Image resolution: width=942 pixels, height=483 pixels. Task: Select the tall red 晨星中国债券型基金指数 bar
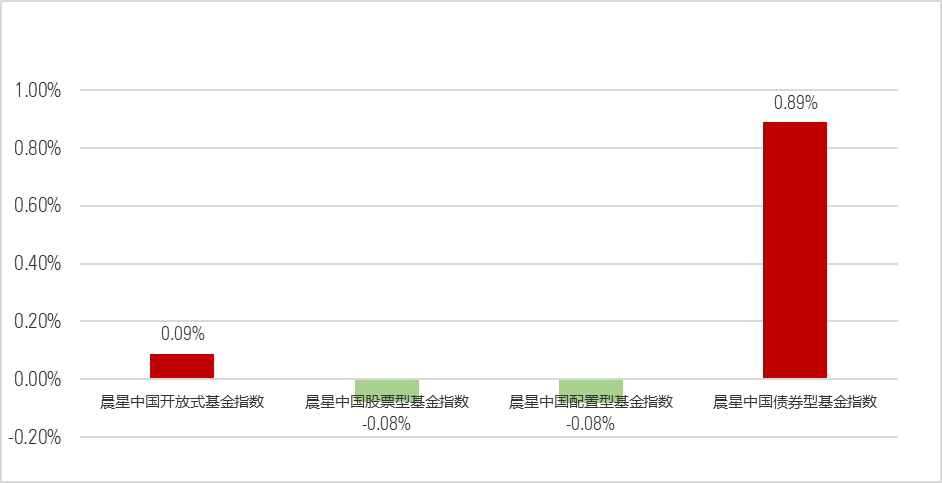(x=795, y=250)
